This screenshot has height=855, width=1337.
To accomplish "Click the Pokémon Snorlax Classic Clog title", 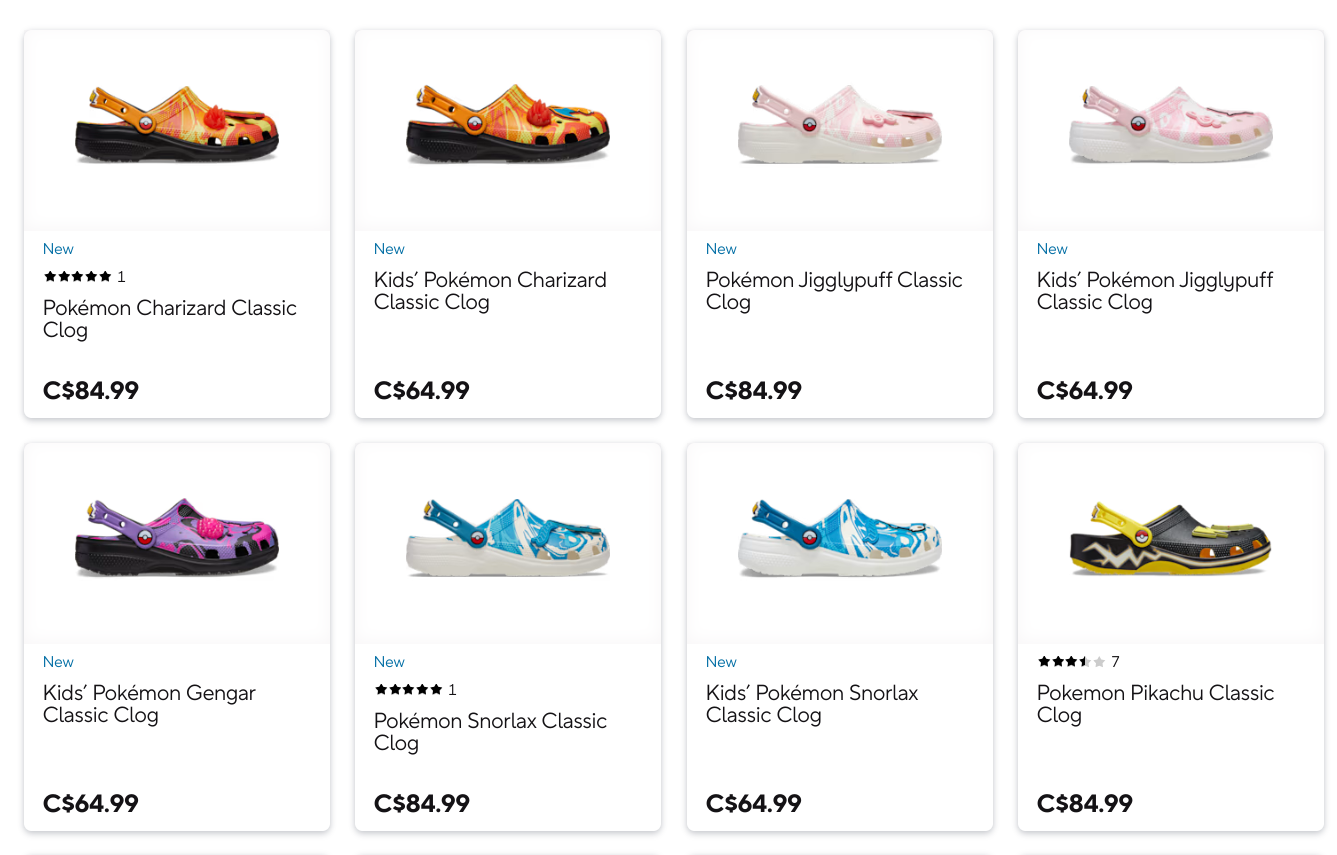I will 490,732.
